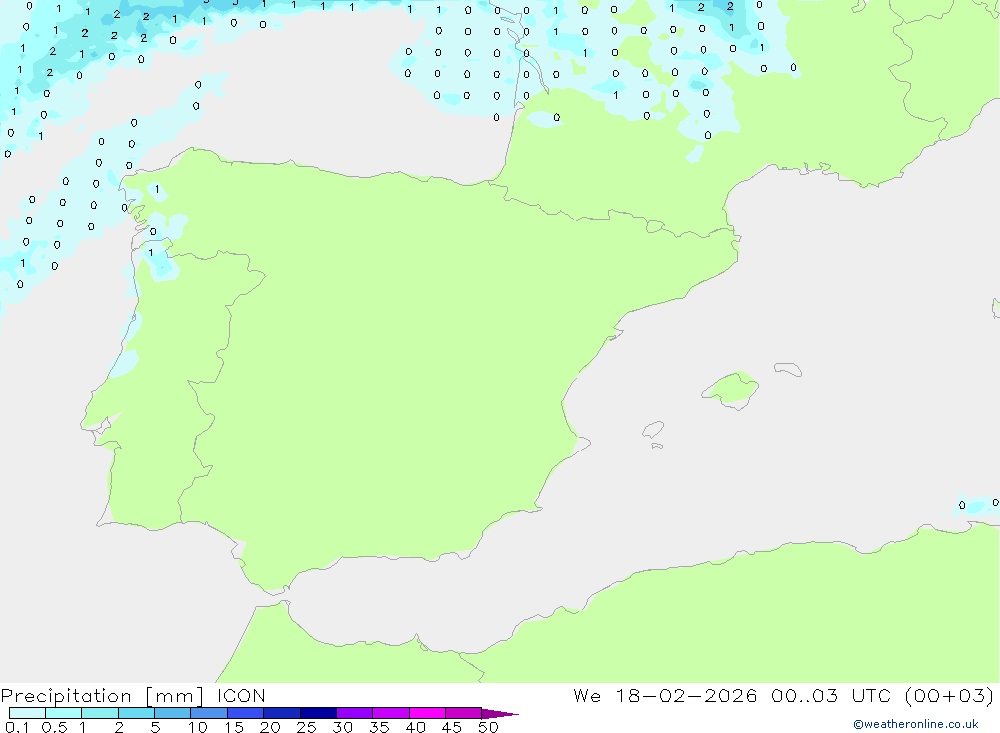The image size is (1000, 733).
Task: Pick the 0.1–0.5 mm legend color swatch
Action: (27, 713)
